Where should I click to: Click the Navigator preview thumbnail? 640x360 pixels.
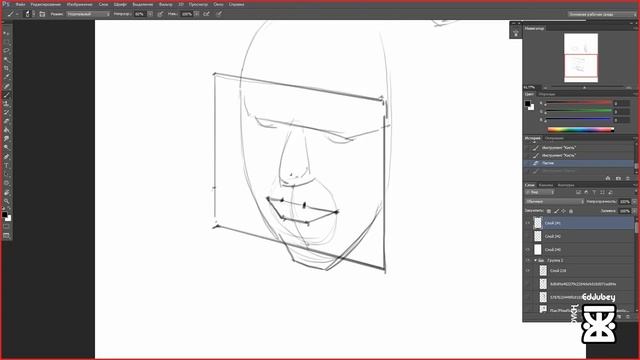(581, 58)
